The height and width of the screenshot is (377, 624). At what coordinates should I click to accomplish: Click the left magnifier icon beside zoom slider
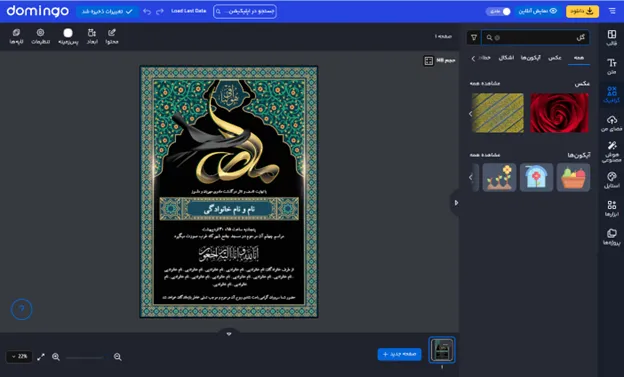pyautogui.click(x=56, y=357)
